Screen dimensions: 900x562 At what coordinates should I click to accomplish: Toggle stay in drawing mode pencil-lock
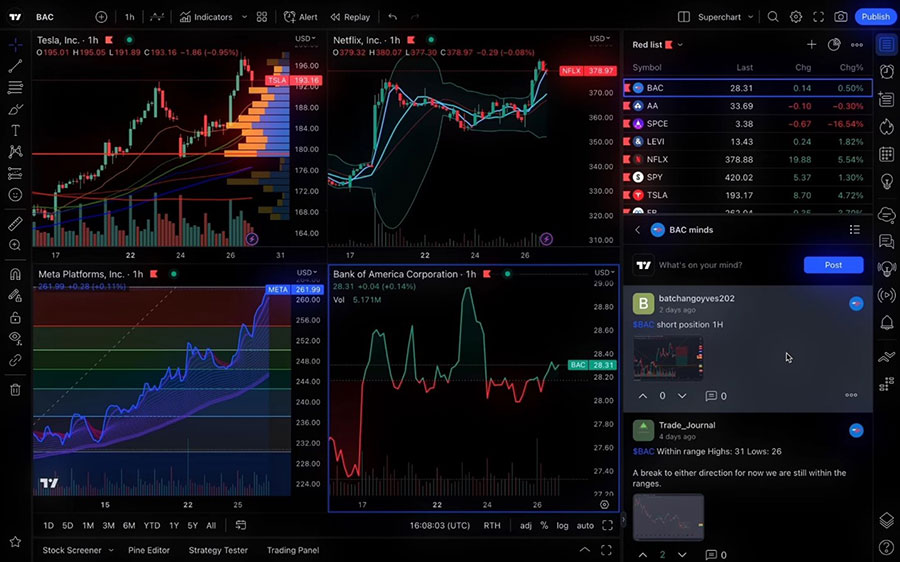click(15, 296)
